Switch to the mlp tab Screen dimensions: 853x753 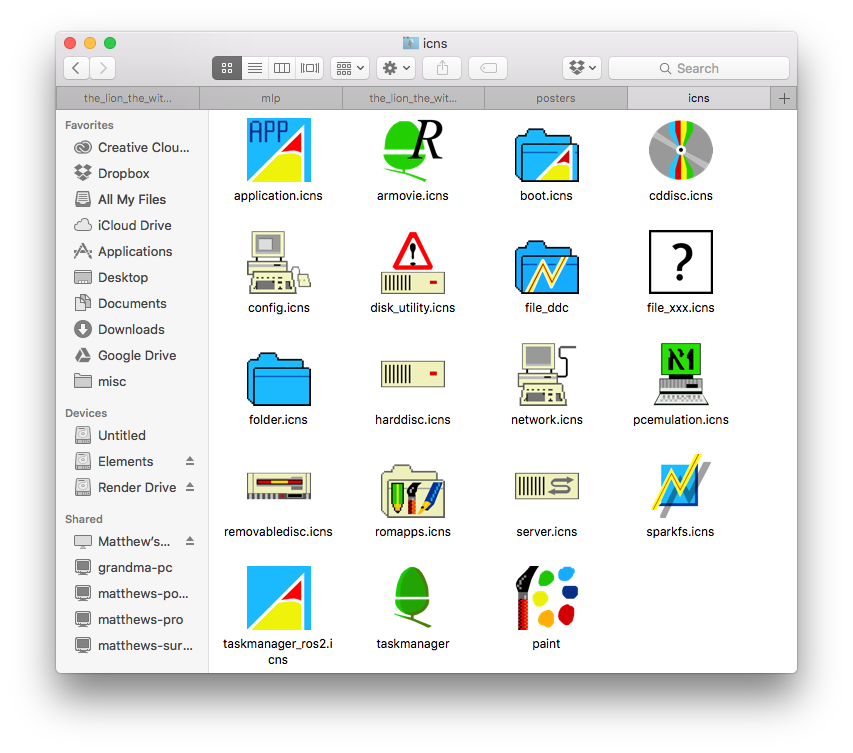point(270,98)
